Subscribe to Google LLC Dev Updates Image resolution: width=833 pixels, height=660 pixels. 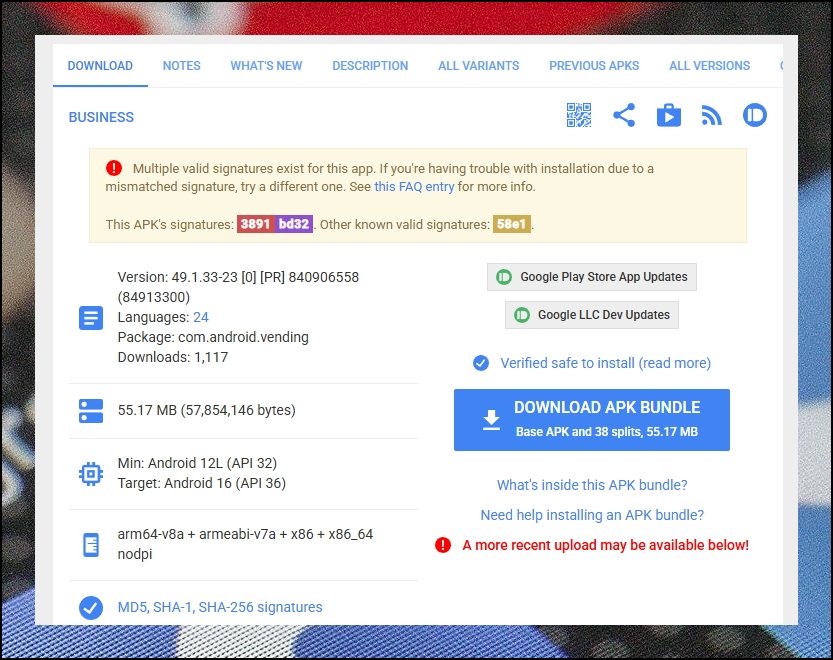pyautogui.click(x=592, y=315)
